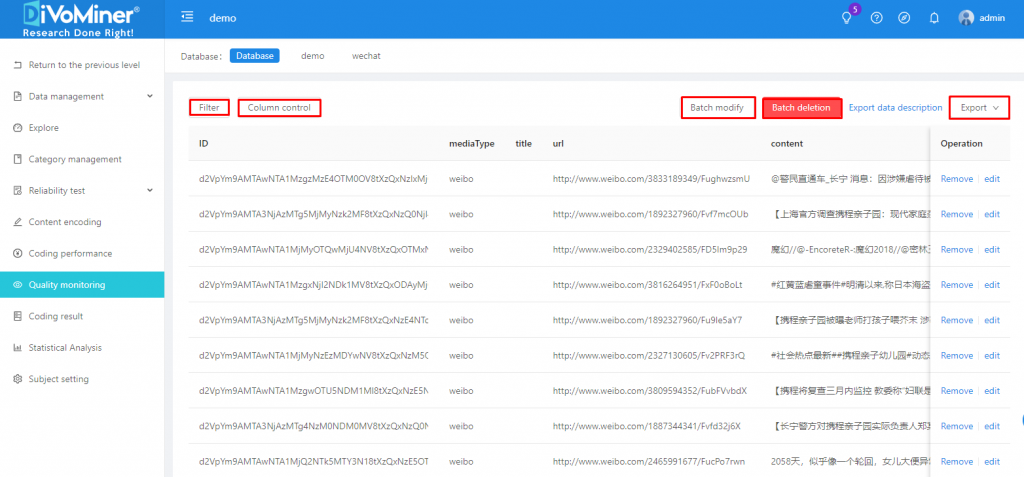Click Remove on the first table row
Screen dimensions: 1024x477
pos(956,179)
